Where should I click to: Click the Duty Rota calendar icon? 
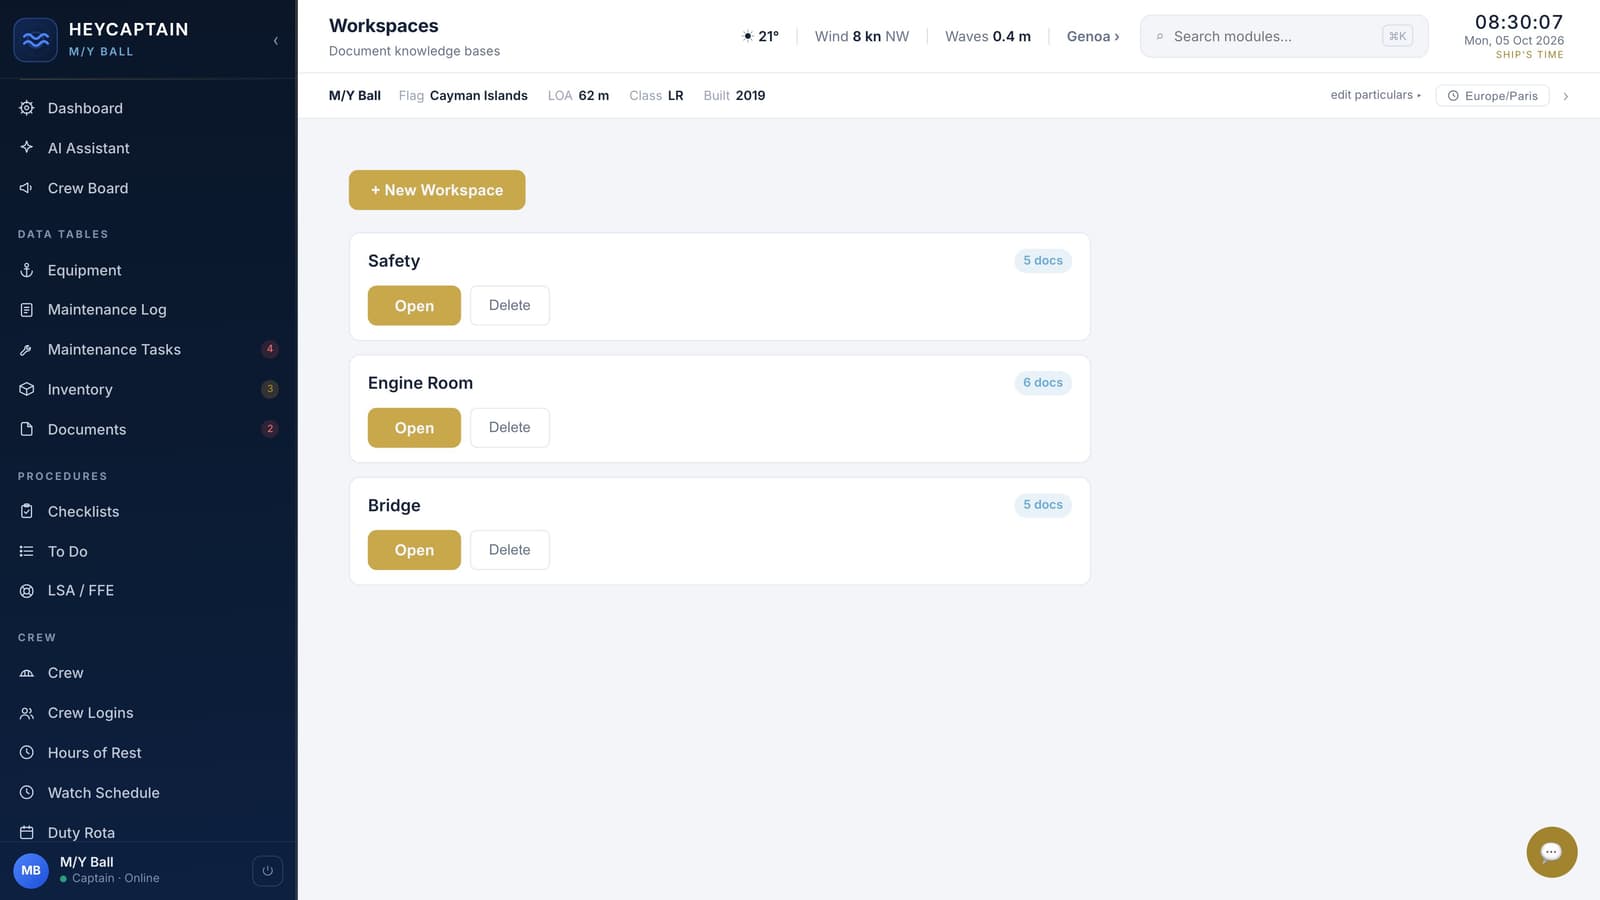click(x=27, y=832)
